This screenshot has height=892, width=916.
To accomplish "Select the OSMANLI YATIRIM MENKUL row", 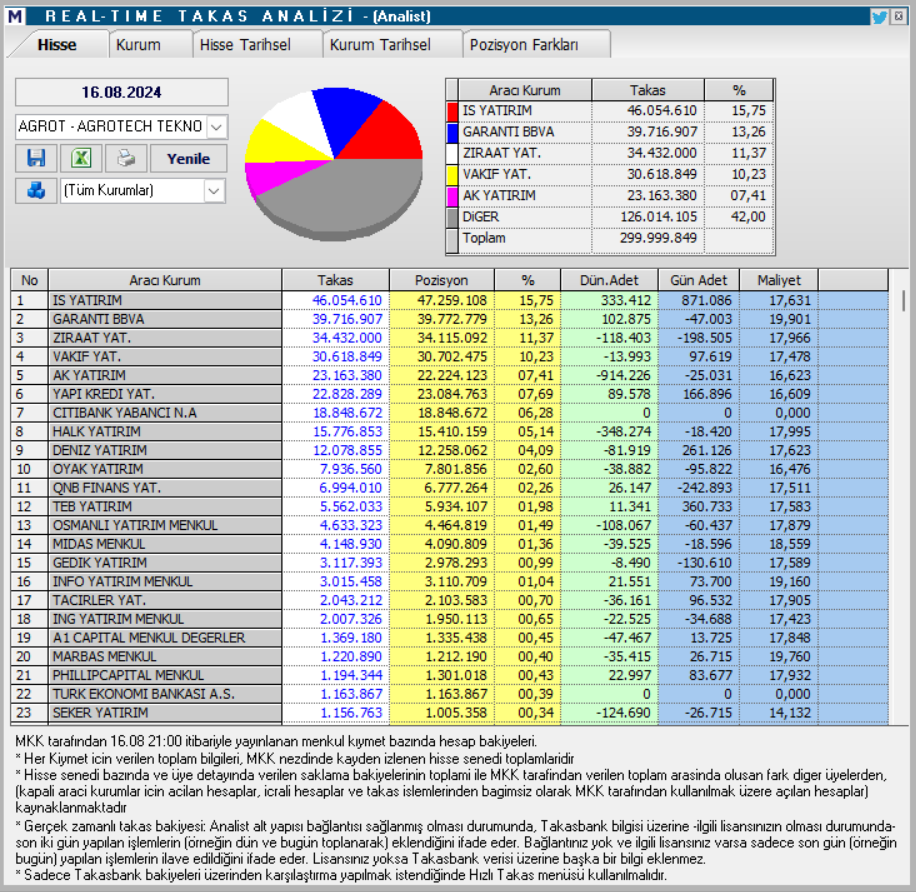I will (x=450, y=525).
